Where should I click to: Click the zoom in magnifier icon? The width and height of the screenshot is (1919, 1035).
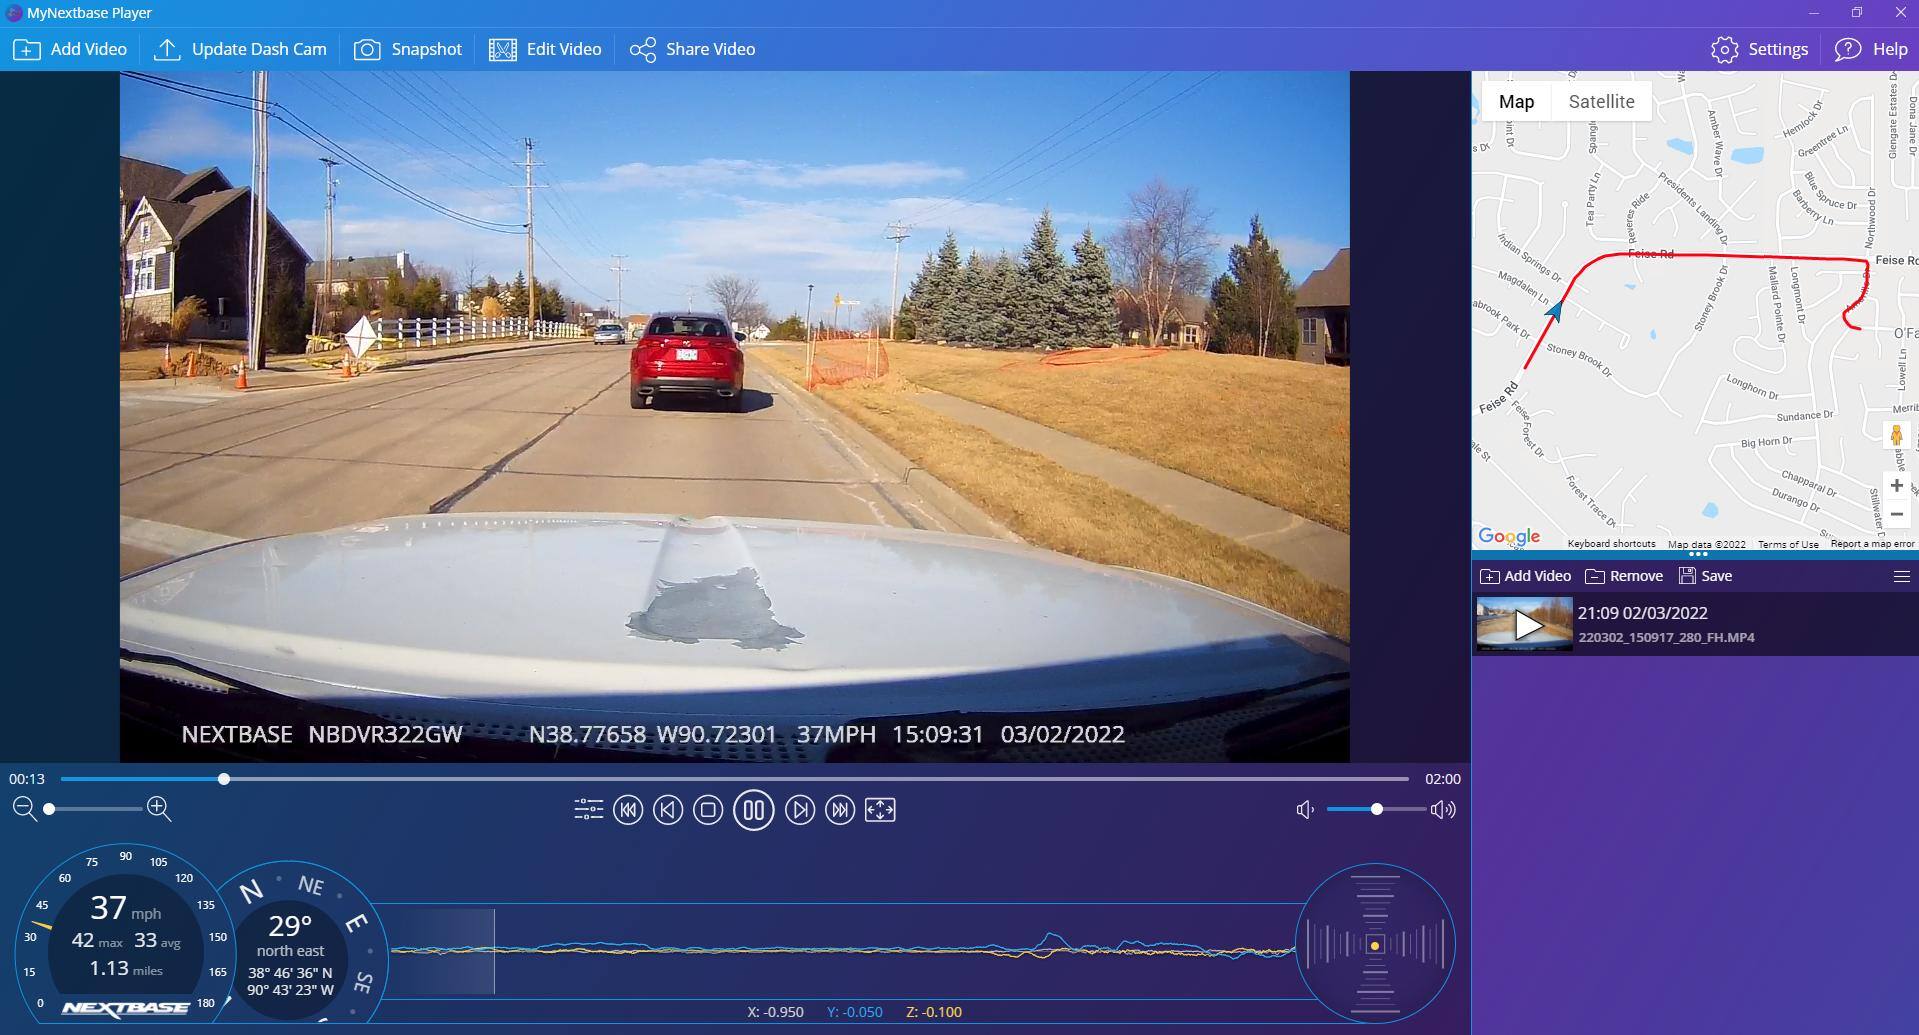159,808
